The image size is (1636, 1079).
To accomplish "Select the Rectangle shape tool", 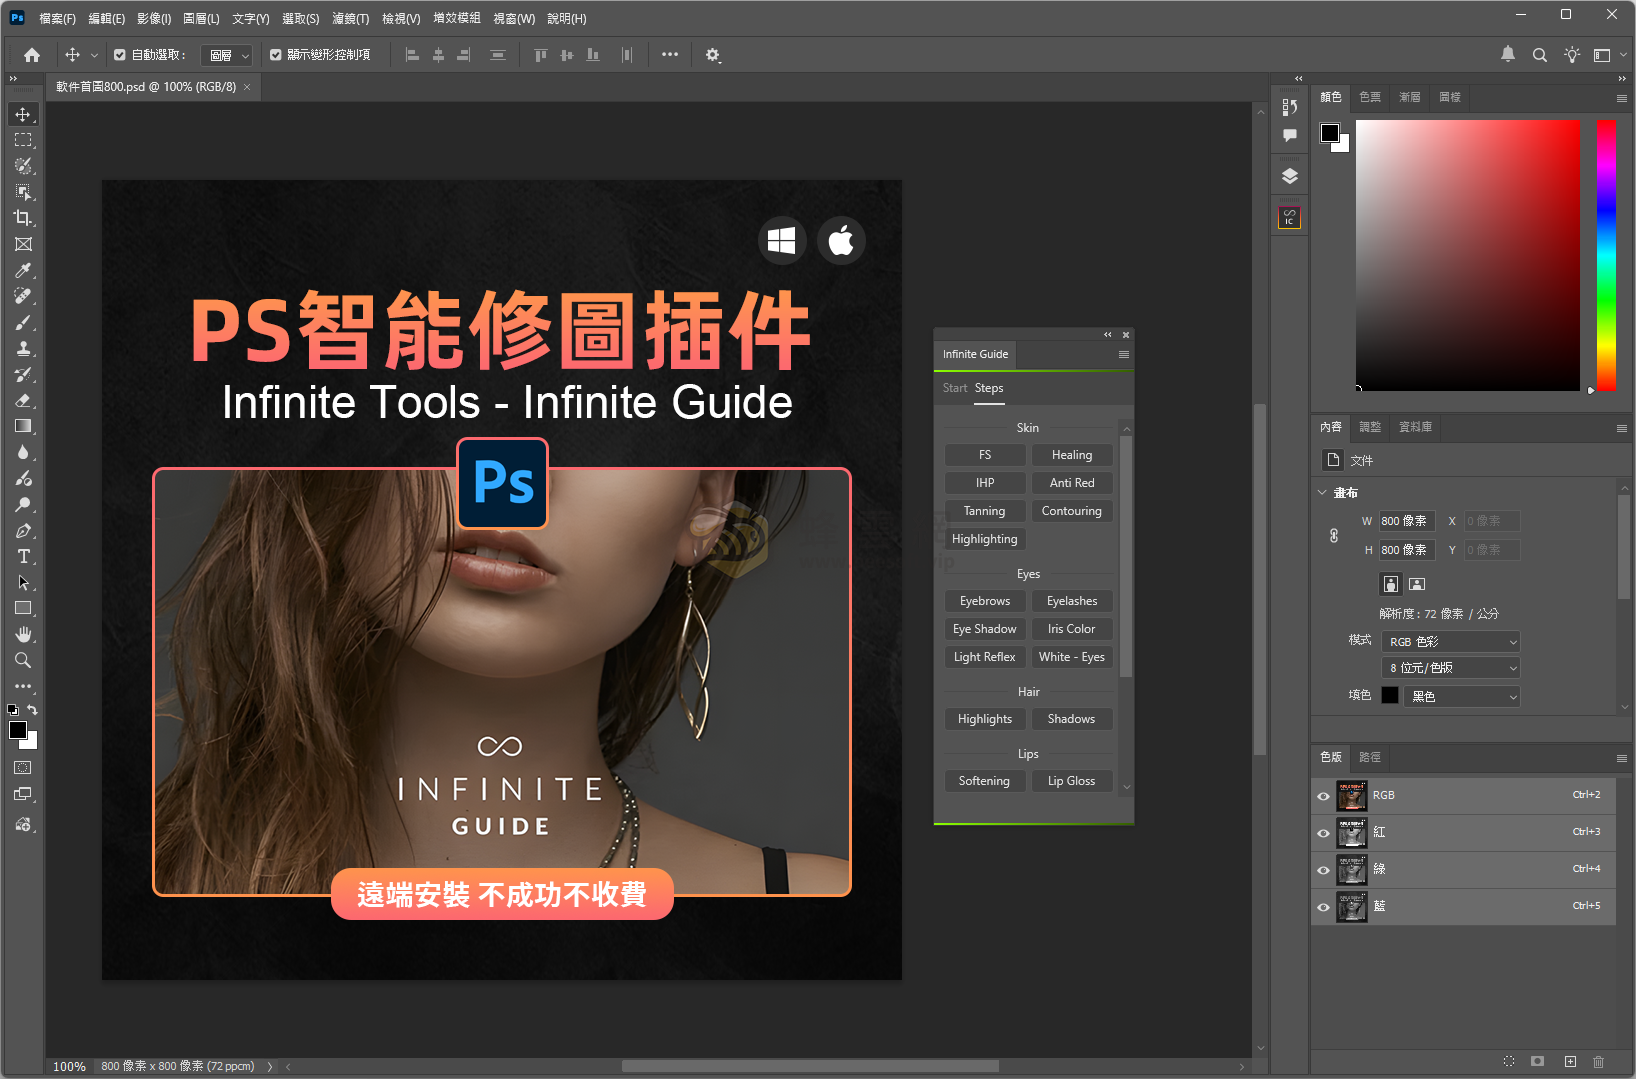I will (x=23, y=608).
